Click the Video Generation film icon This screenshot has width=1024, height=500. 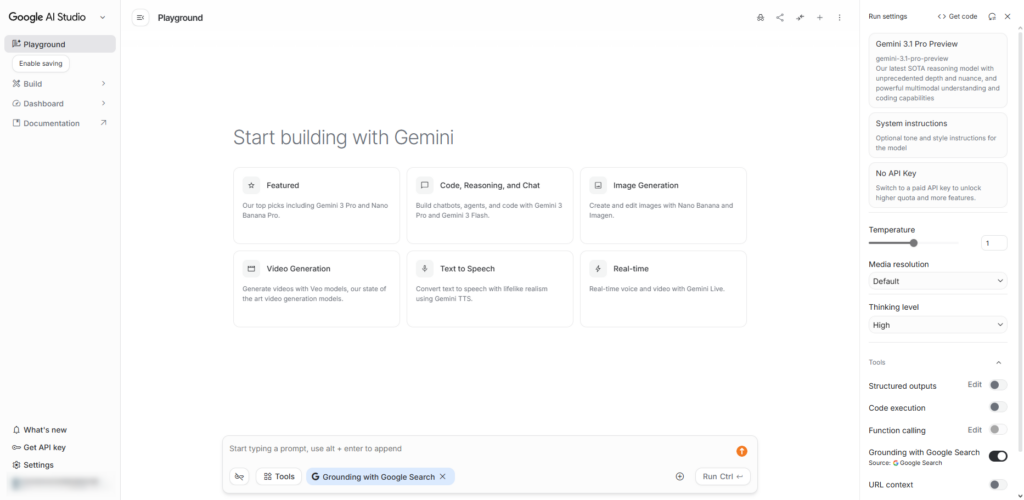pos(251,268)
